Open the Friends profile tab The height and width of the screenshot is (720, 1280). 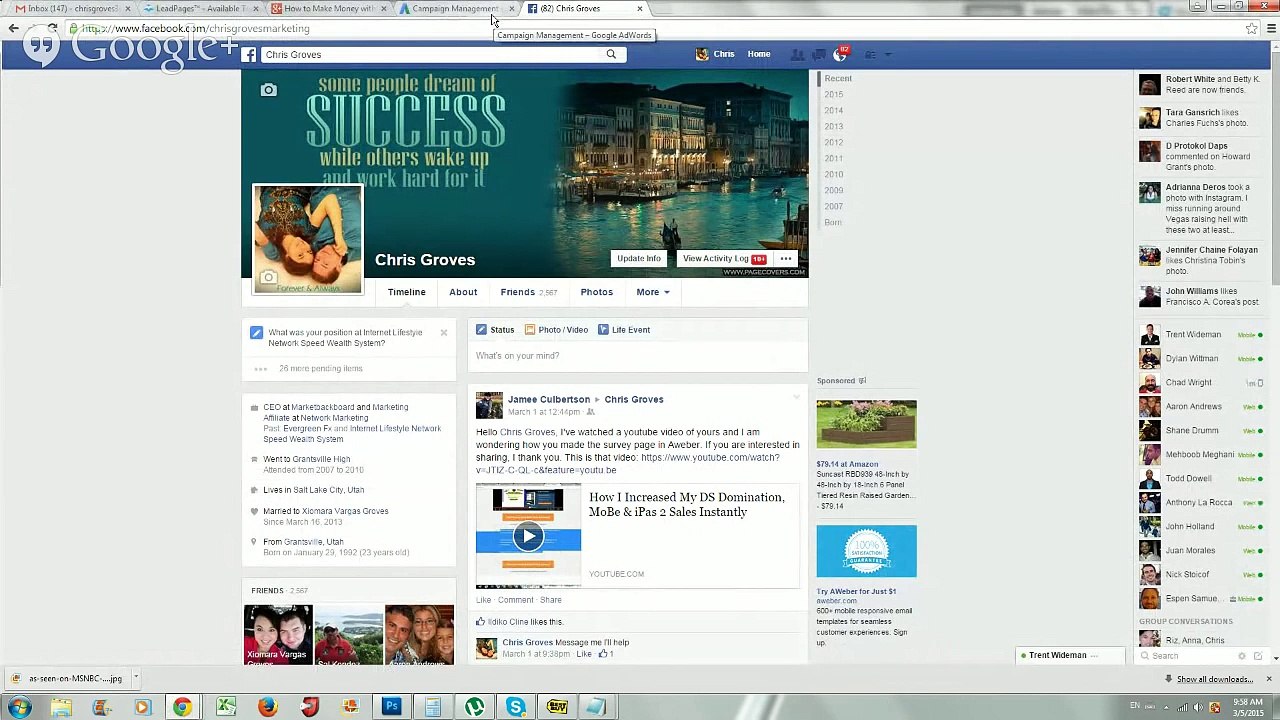(x=528, y=292)
